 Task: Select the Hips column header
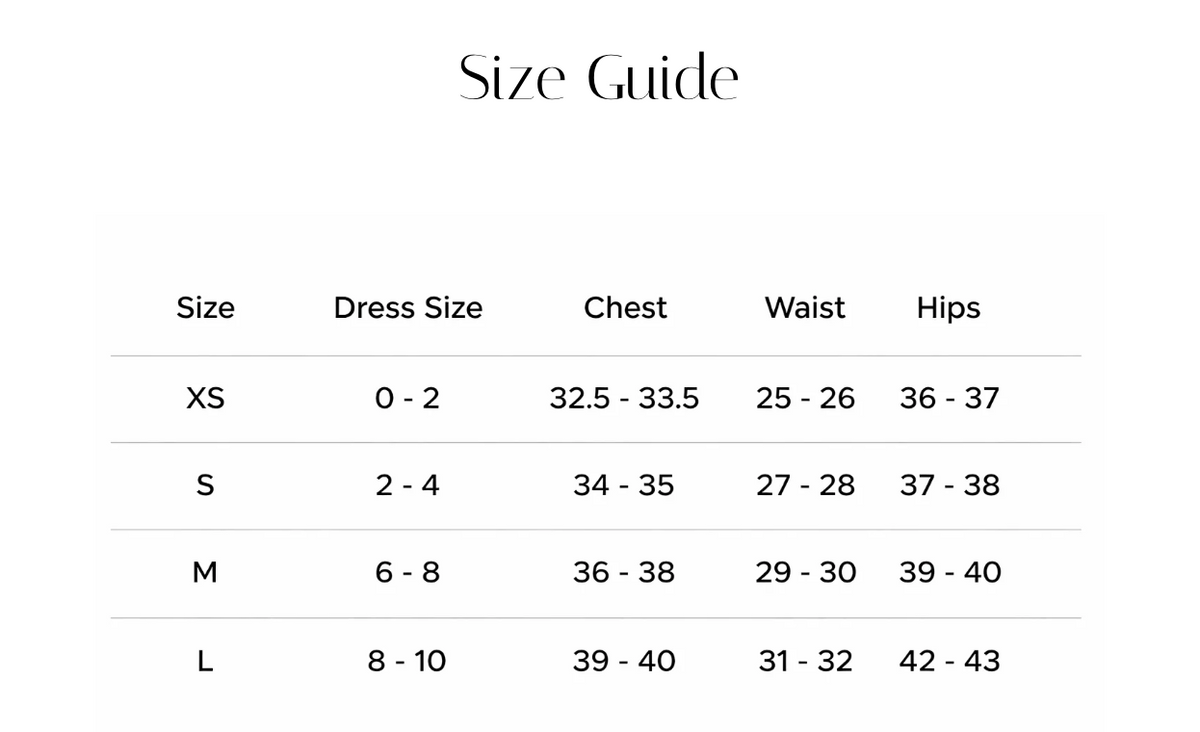click(x=948, y=309)
